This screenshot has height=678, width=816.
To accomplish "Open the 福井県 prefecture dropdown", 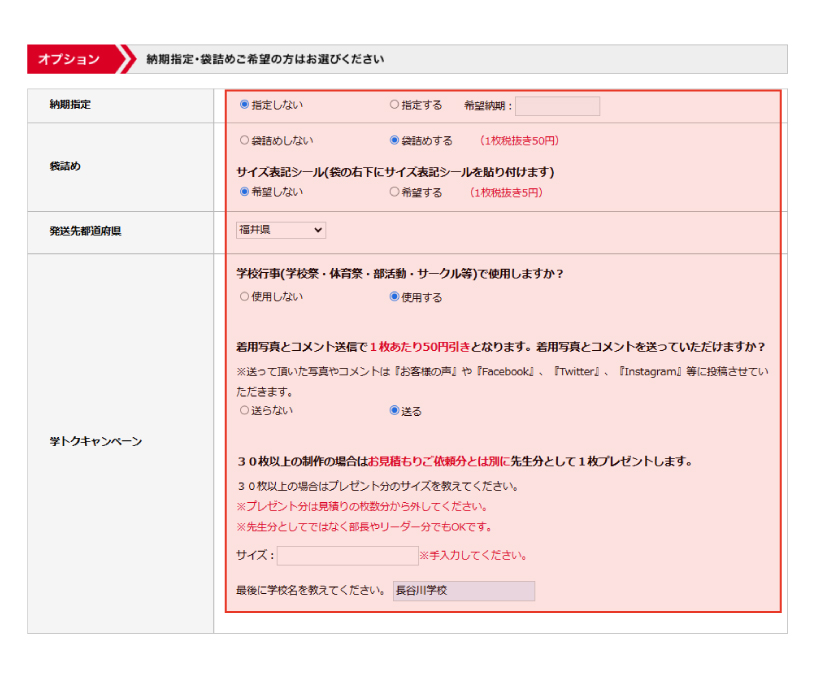I will (280, 230).
